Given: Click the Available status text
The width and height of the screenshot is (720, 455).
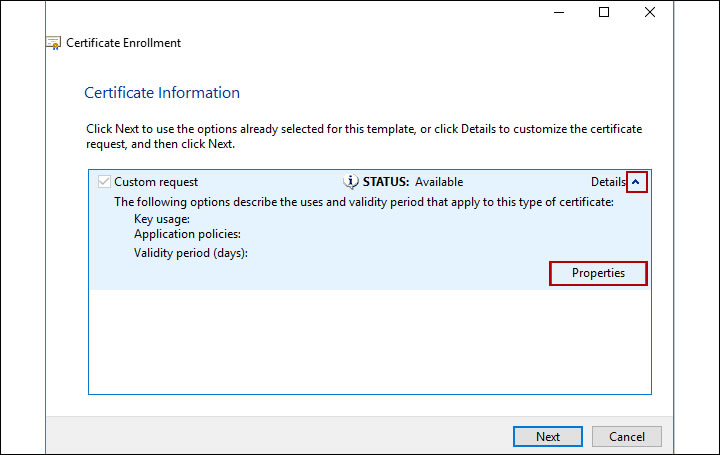Looking at the screenshot, I should [x=439, y=182].
